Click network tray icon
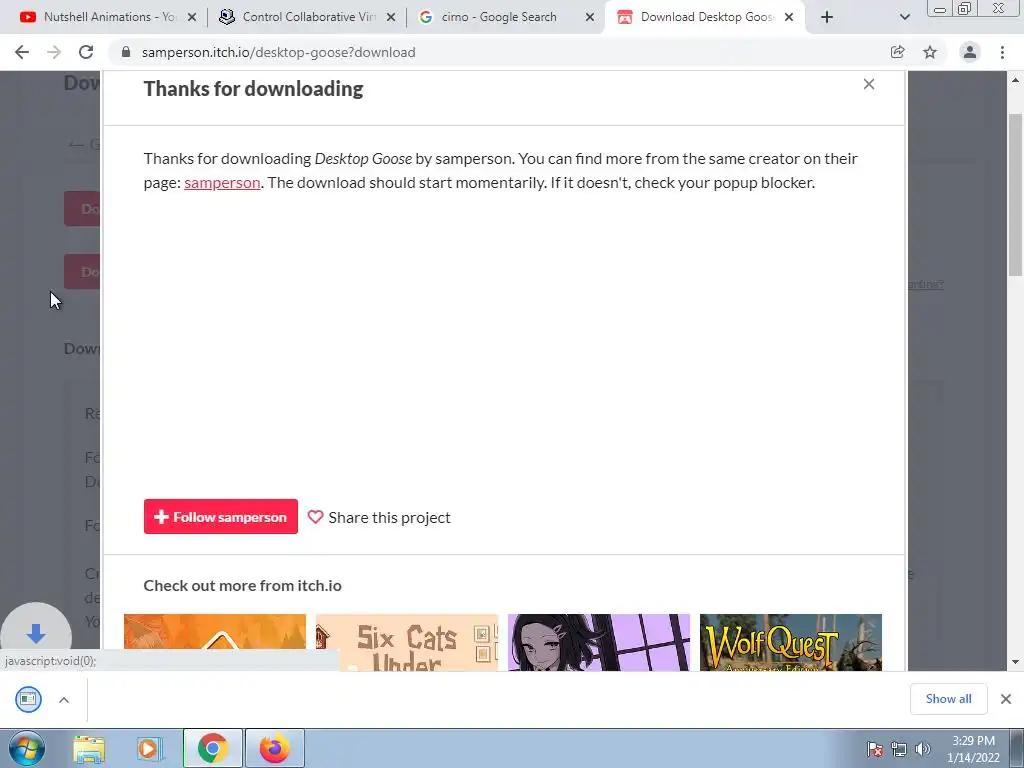This screenshot has width=1024, height=768. coord(899,749)
